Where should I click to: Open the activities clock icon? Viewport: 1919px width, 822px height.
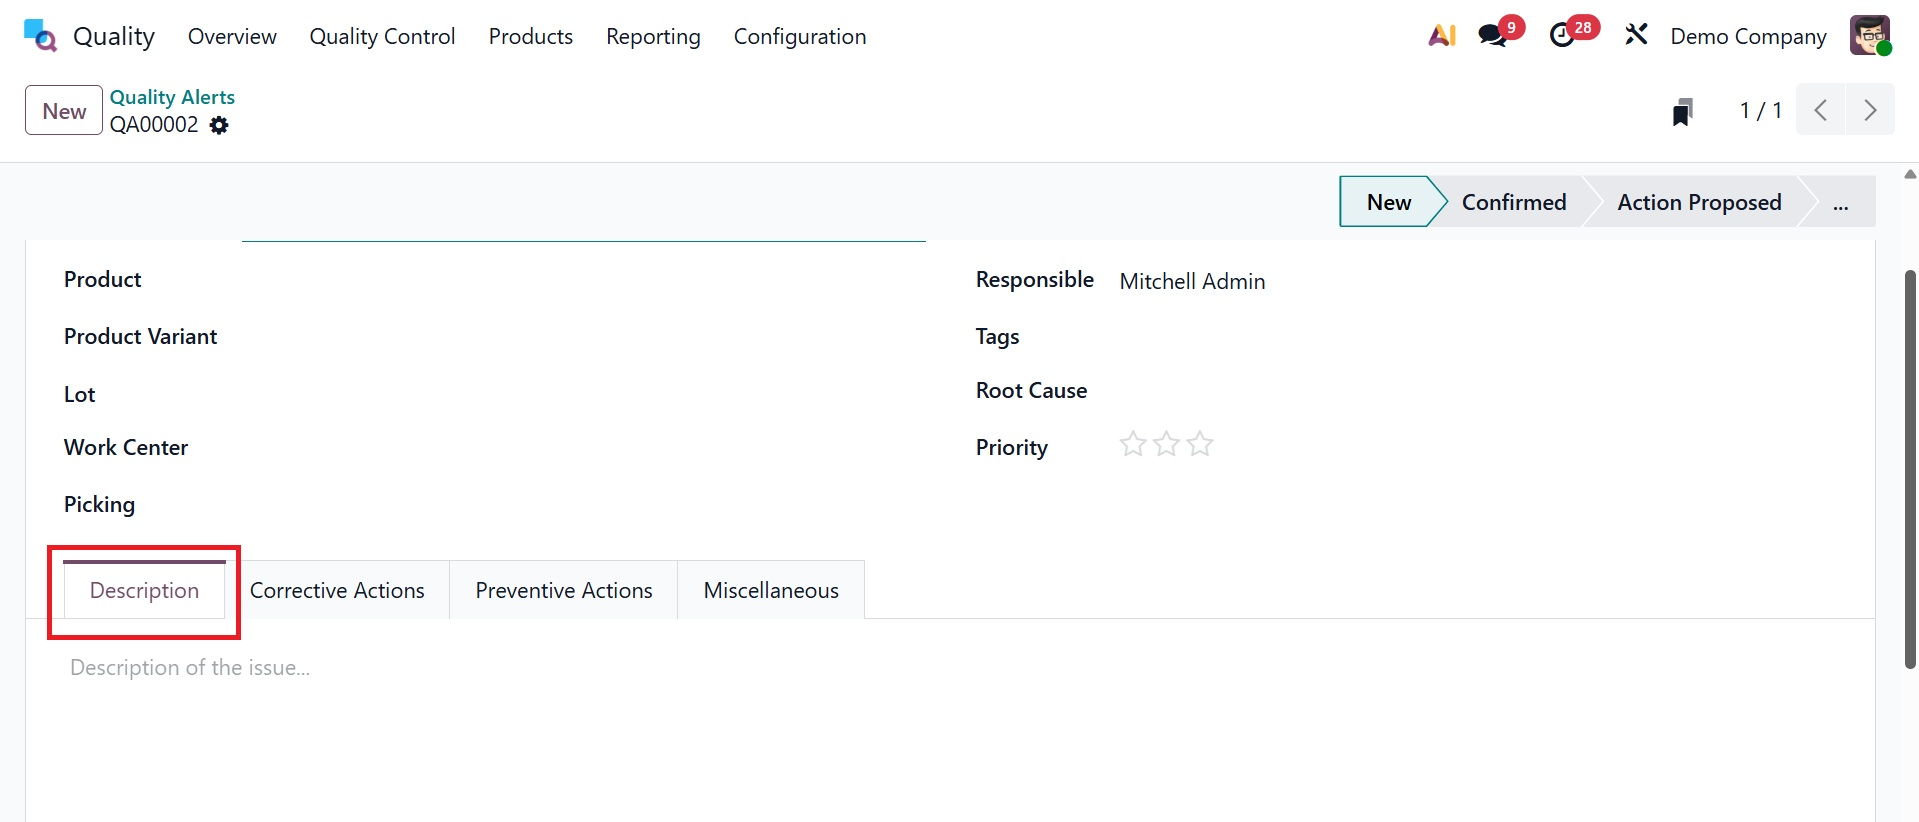[x=1562, y=36]
